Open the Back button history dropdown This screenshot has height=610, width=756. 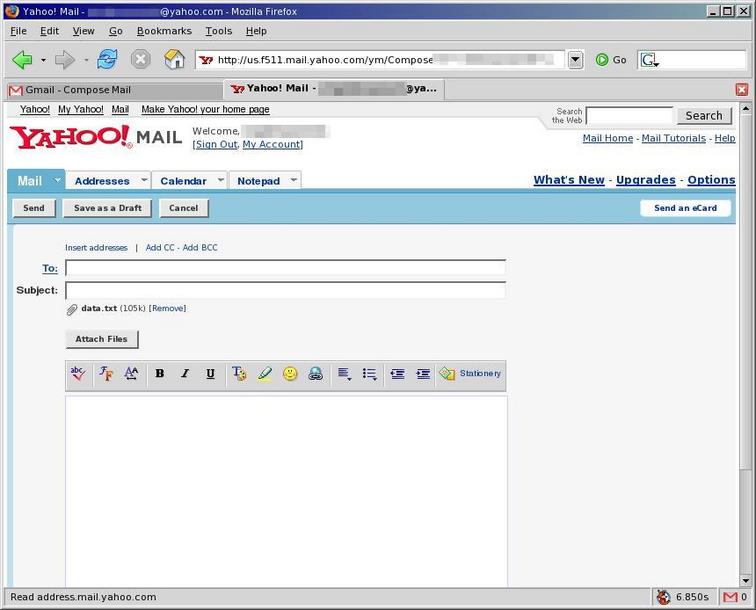pos(43,60)
